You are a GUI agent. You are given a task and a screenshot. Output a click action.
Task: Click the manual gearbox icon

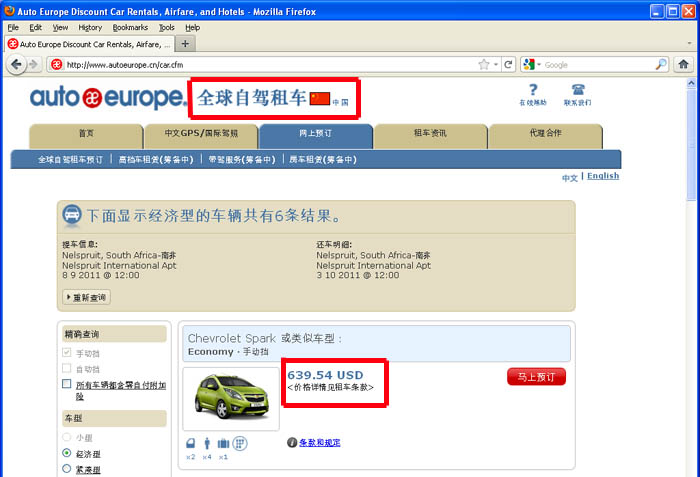click(240, 443)
